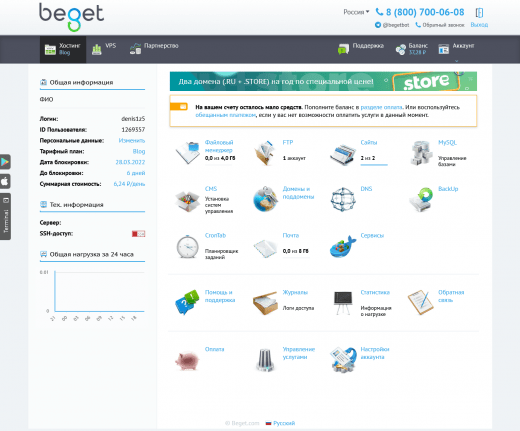Toggle the SSH-доступ switch

tap(138, 234)
